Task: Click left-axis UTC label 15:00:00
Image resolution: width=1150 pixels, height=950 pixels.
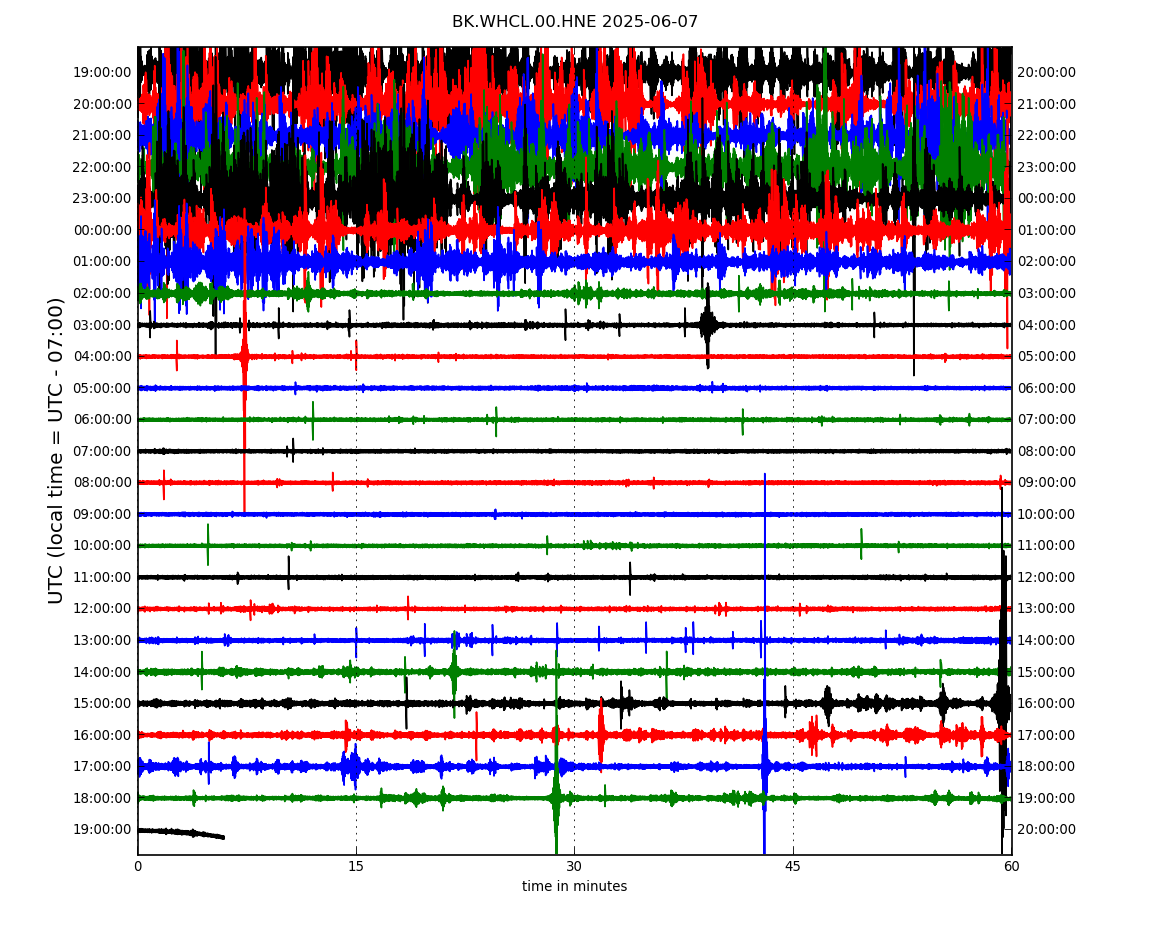Action: coord(102,704)
